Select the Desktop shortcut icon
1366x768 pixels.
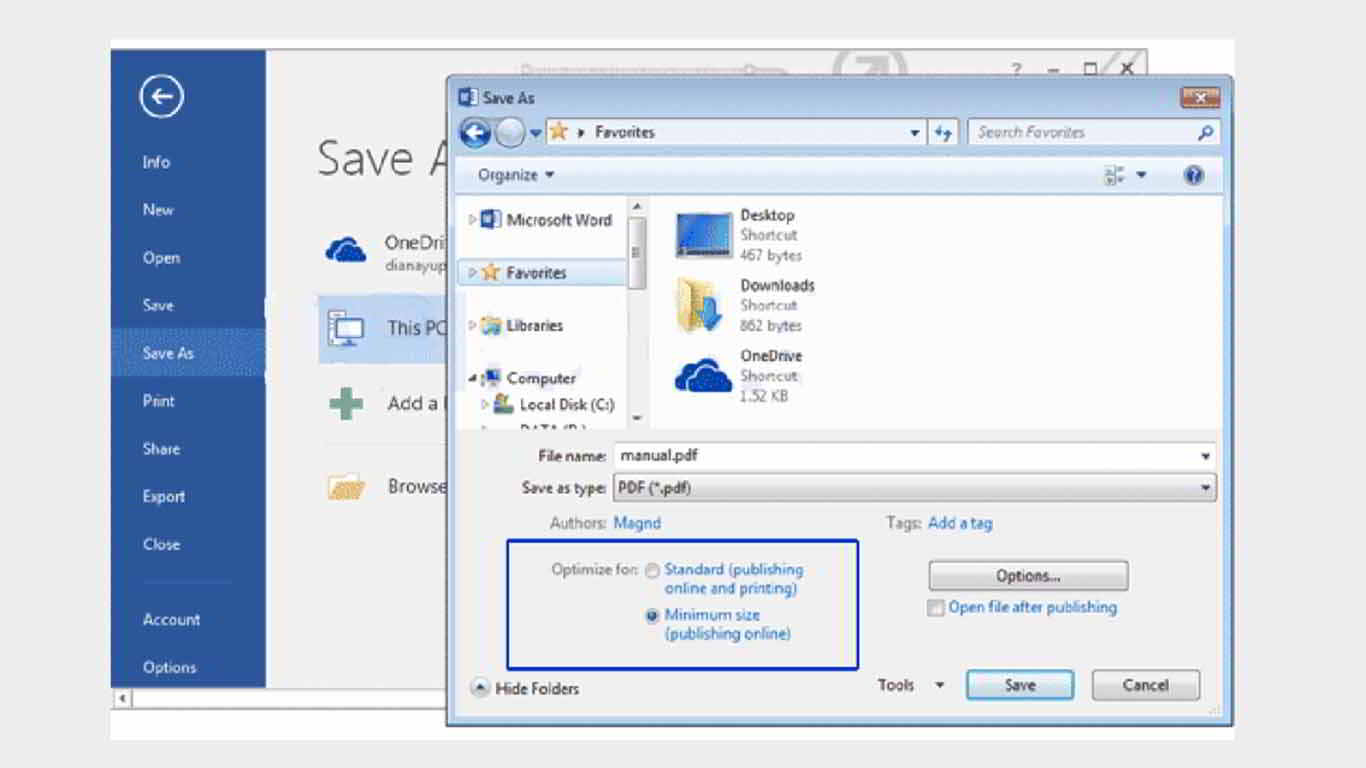point(704,235)
